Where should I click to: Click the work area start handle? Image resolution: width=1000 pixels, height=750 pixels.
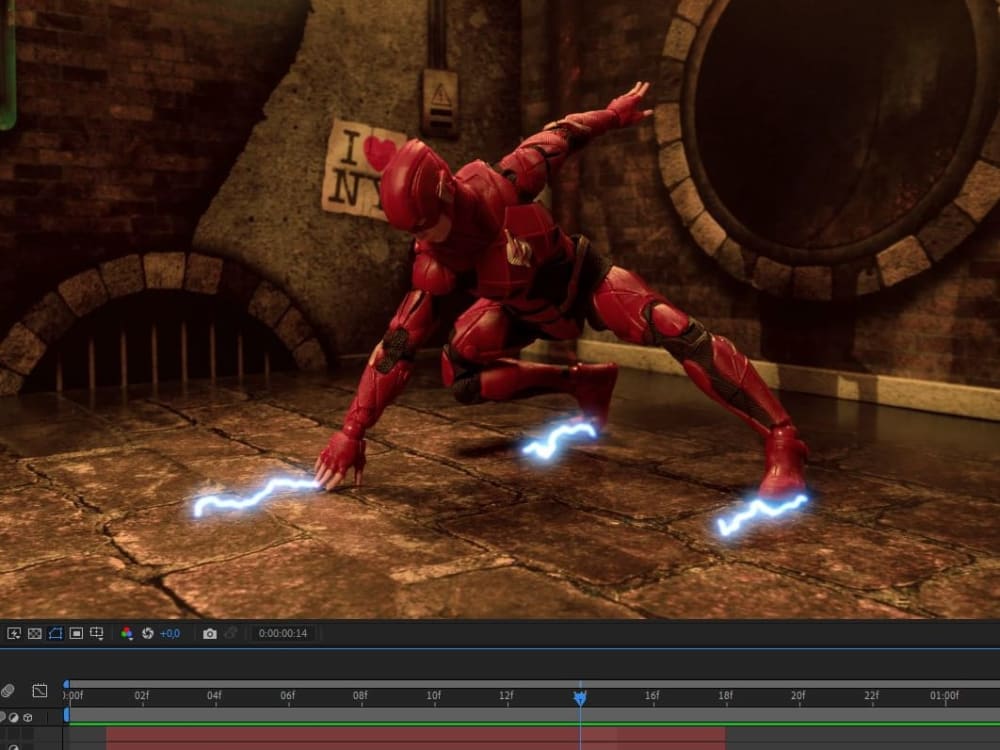(66, 716)
